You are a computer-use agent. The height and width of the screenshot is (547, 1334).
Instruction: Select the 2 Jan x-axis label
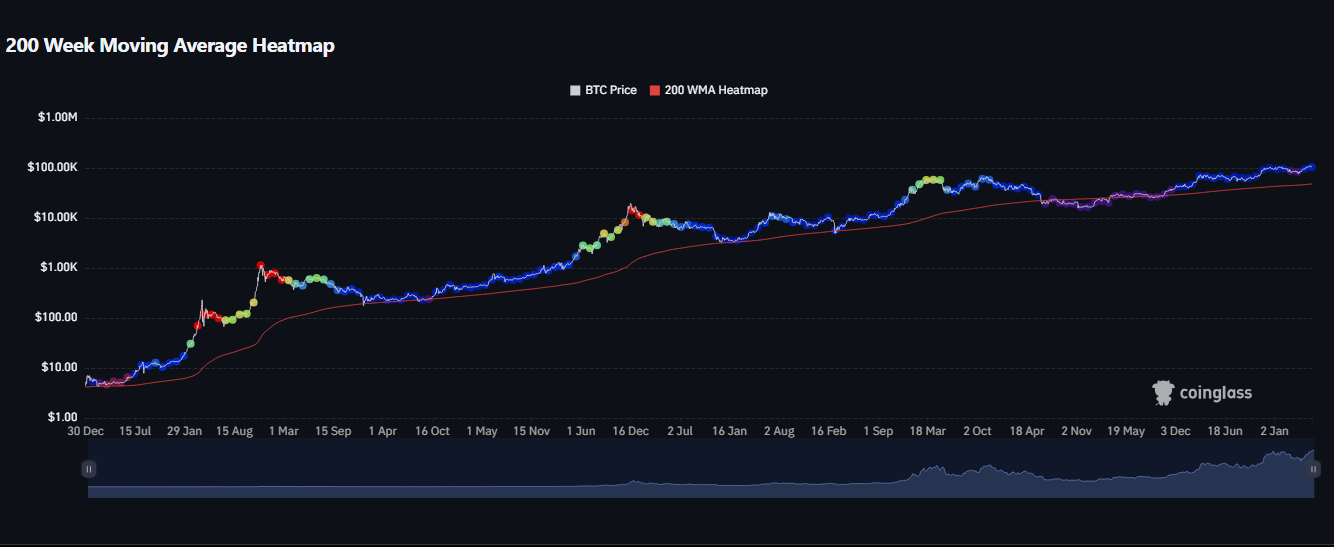(x=1274, y=431)
